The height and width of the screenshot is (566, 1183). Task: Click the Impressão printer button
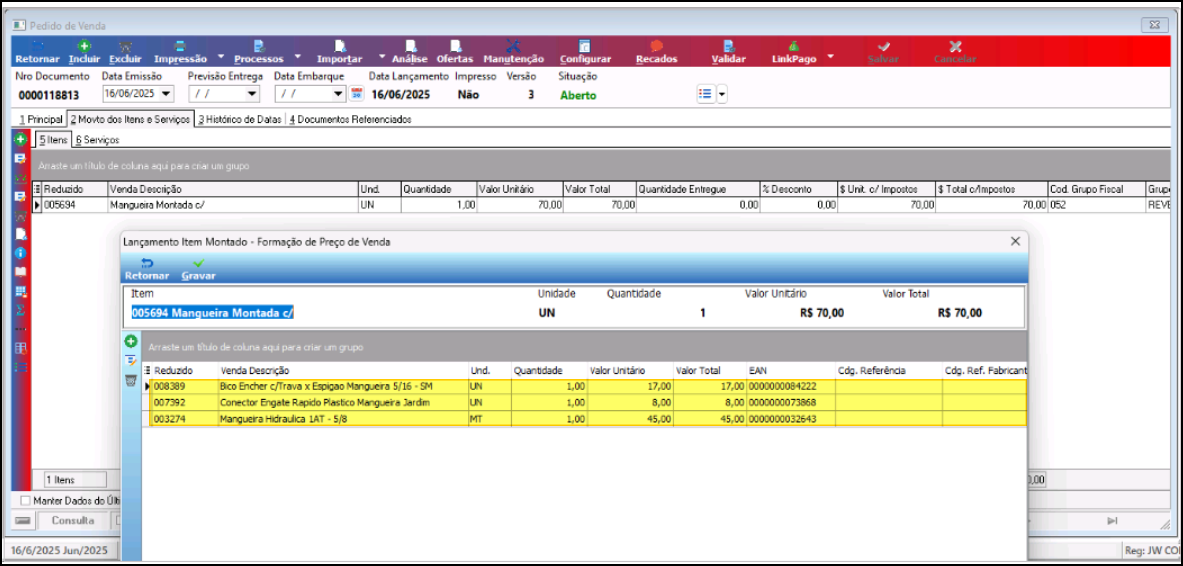(180, 52)
